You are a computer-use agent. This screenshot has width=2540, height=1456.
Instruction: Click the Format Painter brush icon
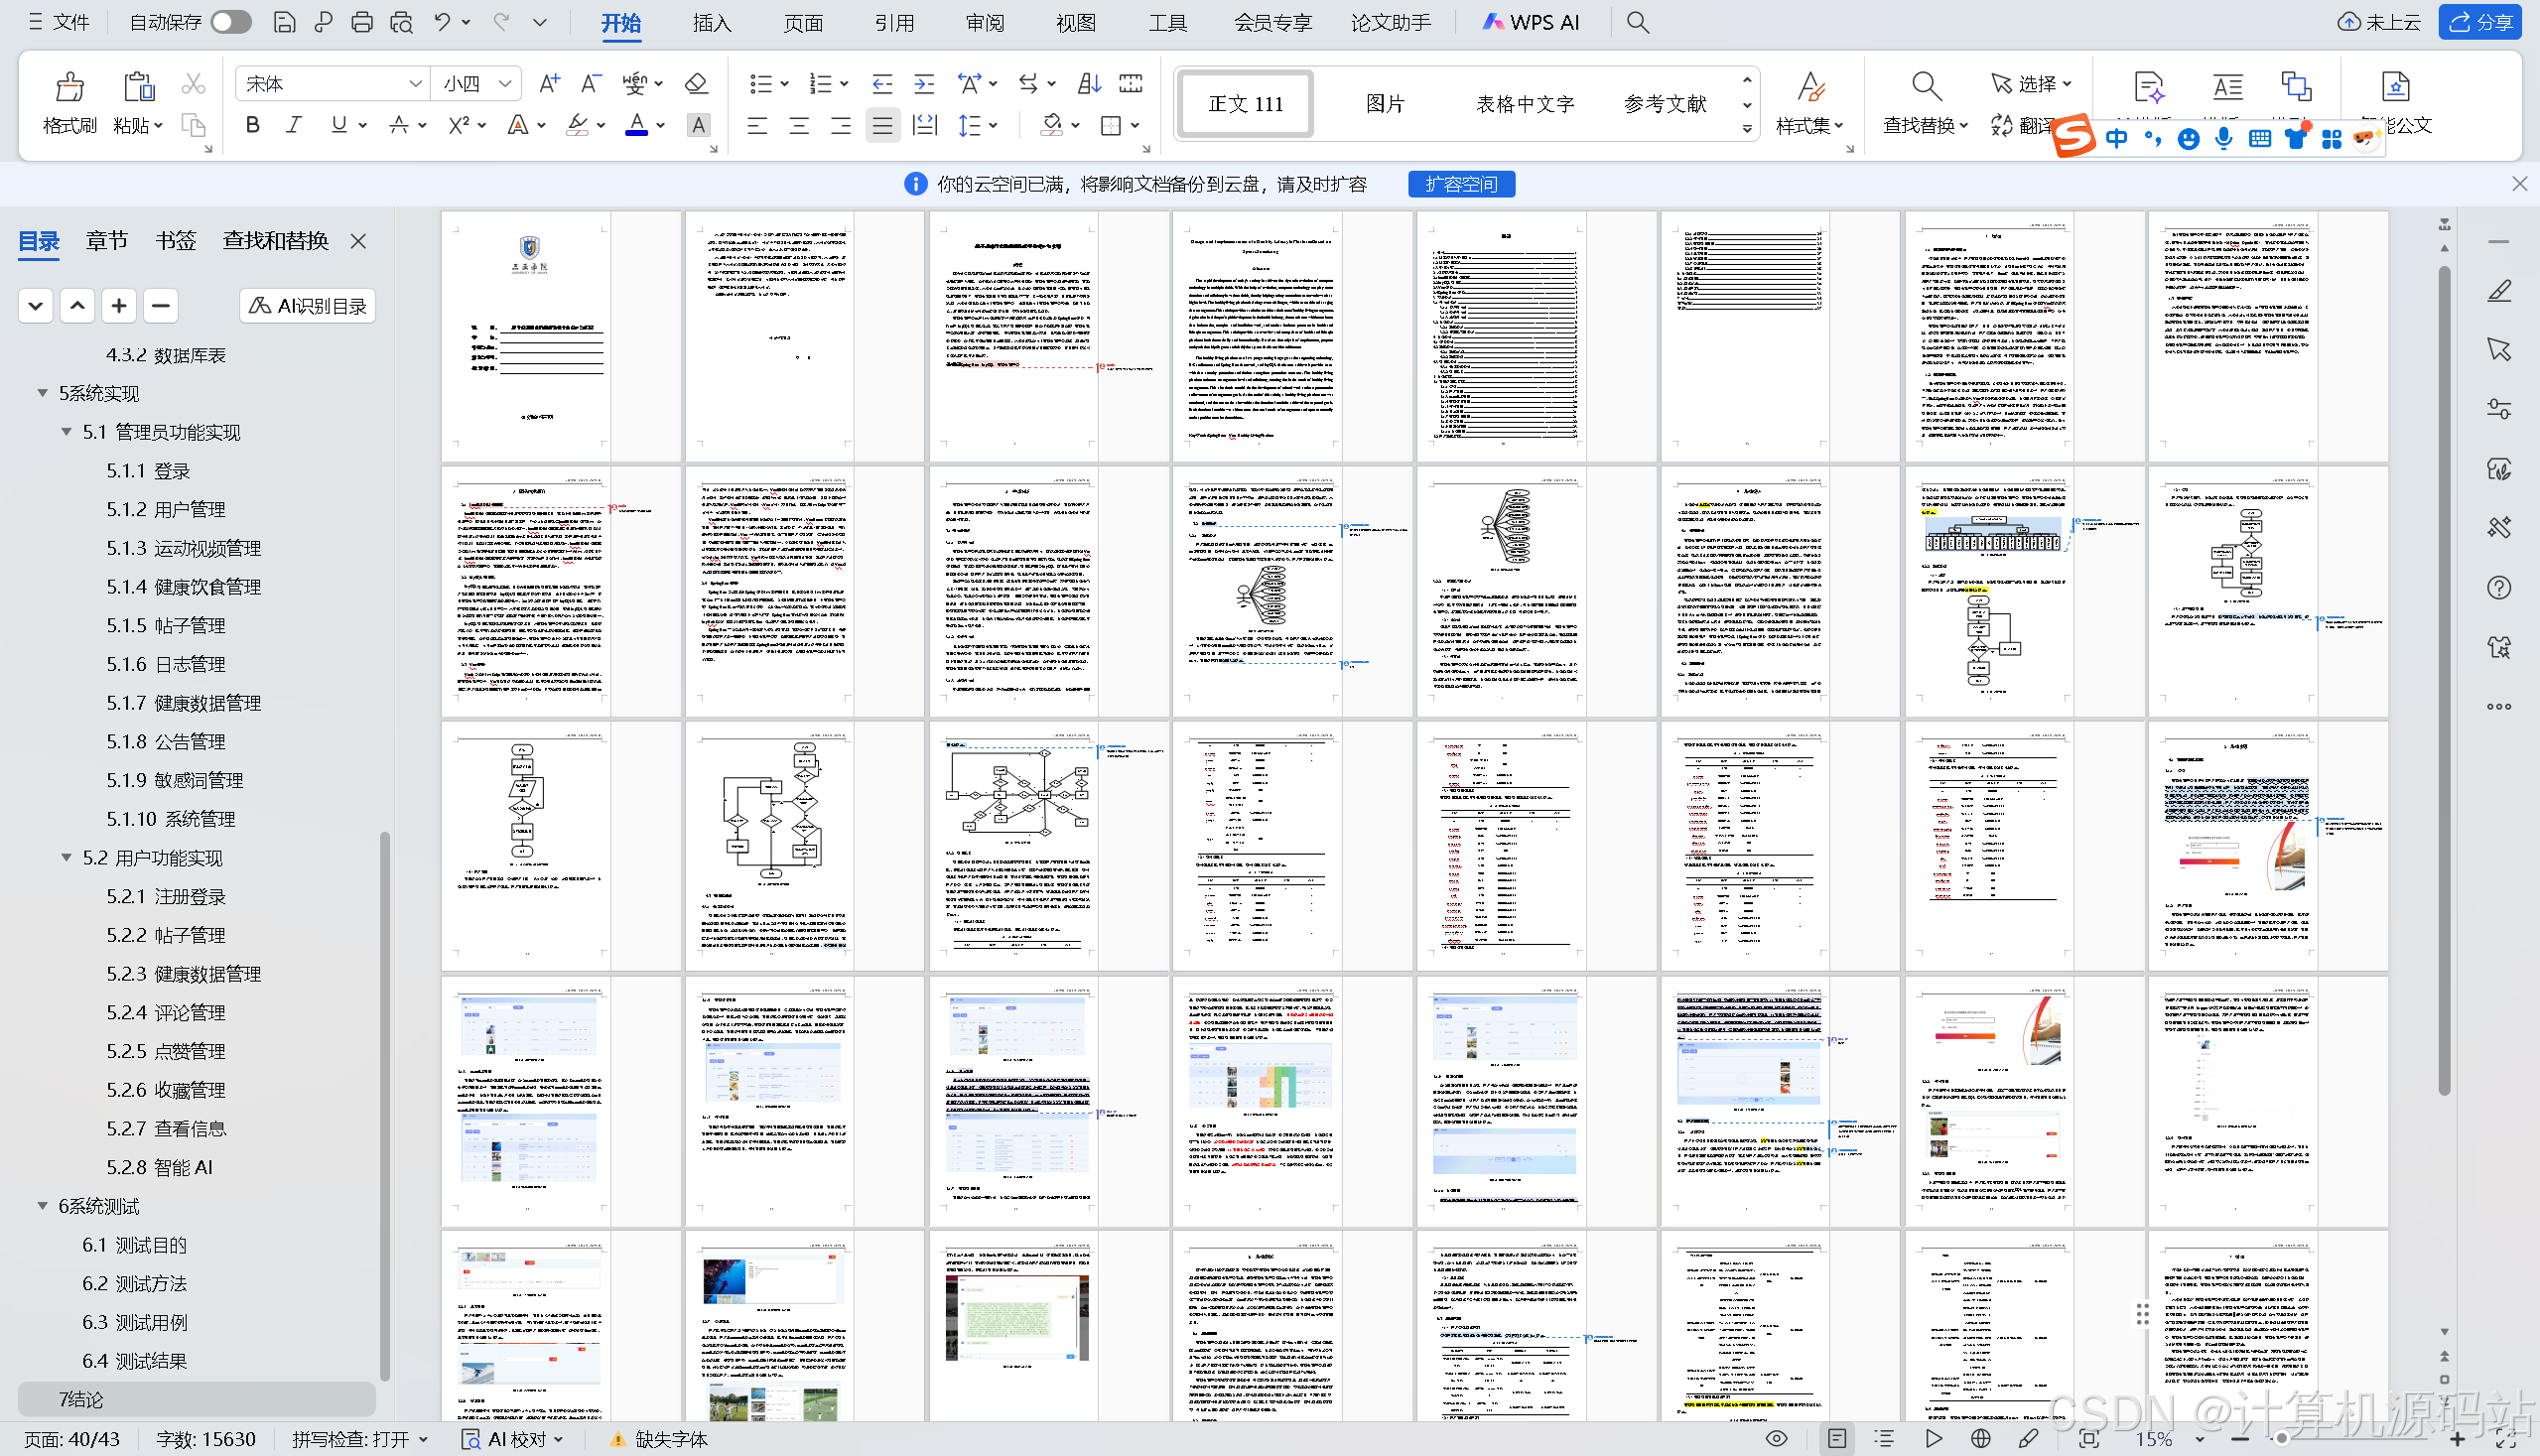pyautogui.click(x=69, y=87)
